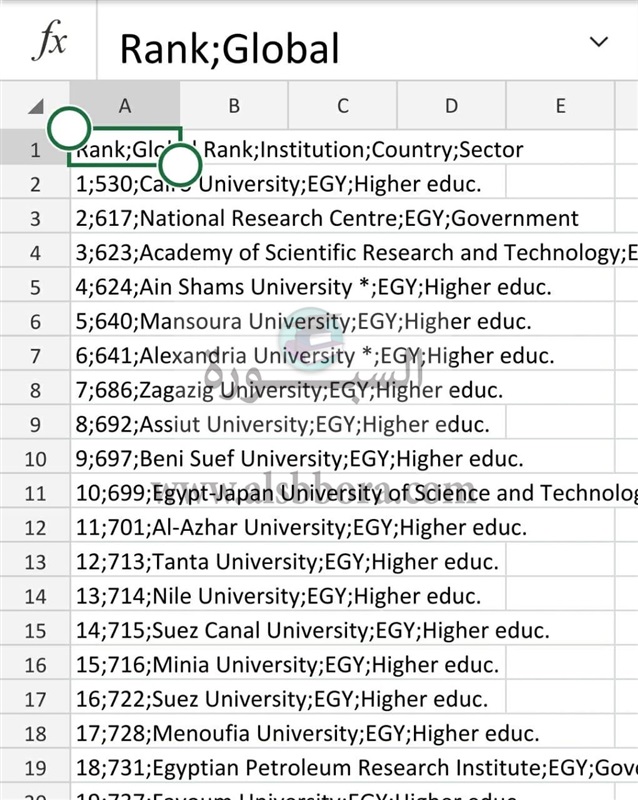Select row 1 header
Image resolution: width=638 pixels, height=800 pixels.
(x=35, y=150)
